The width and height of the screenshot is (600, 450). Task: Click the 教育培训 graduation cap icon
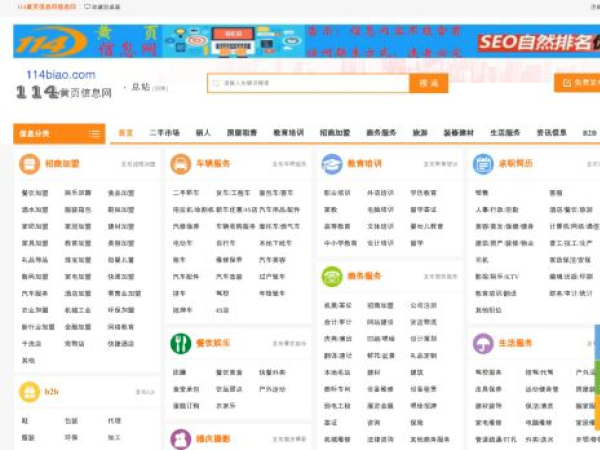pyautogui.click(x=332, y=164)
